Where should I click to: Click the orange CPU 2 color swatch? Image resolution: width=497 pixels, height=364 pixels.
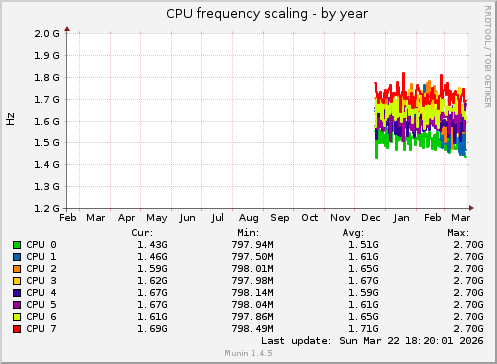pos(17,269)
